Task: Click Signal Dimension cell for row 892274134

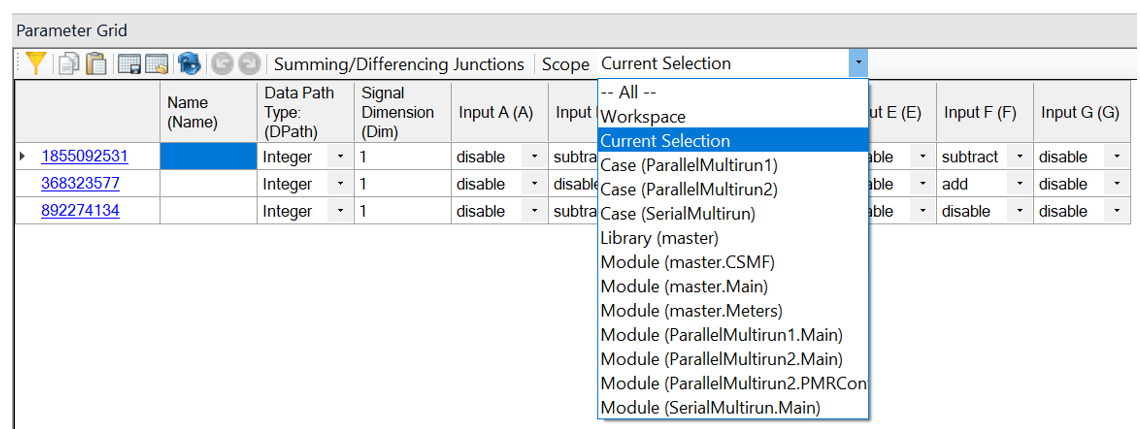Action: tap(402, 211)
